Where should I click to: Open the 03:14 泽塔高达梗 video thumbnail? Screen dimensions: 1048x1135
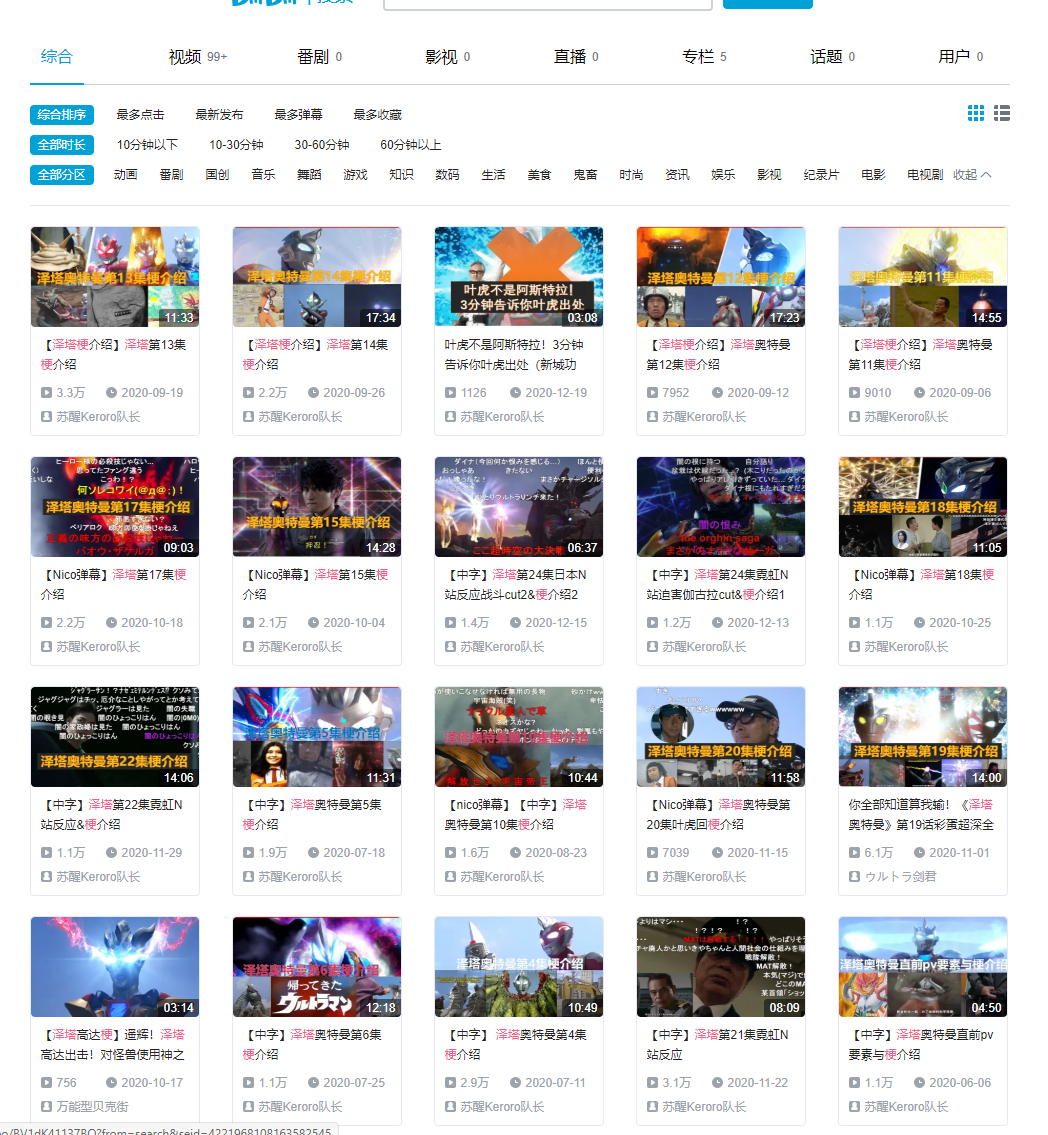(115, 967)
